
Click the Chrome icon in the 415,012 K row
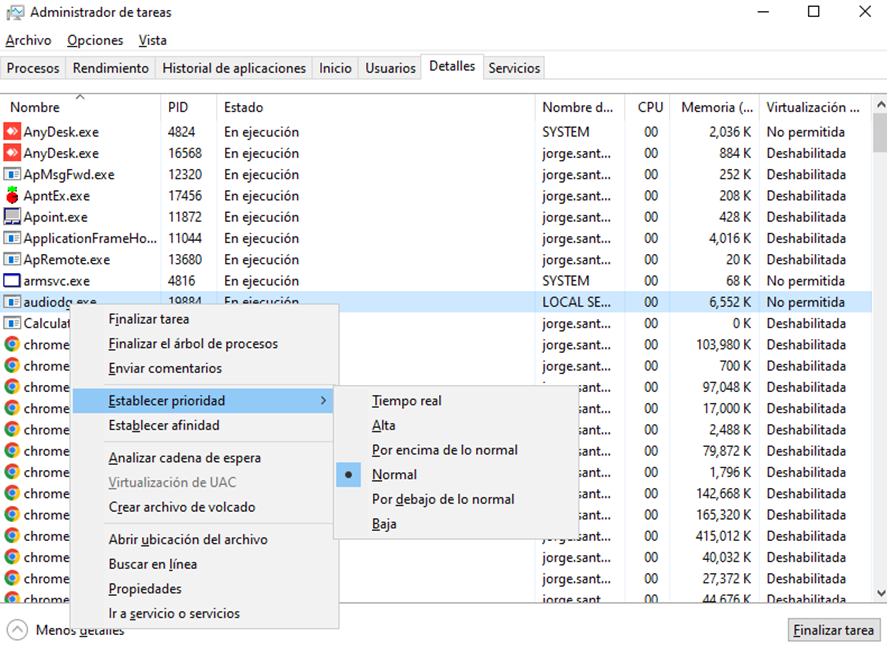(12, 536)
